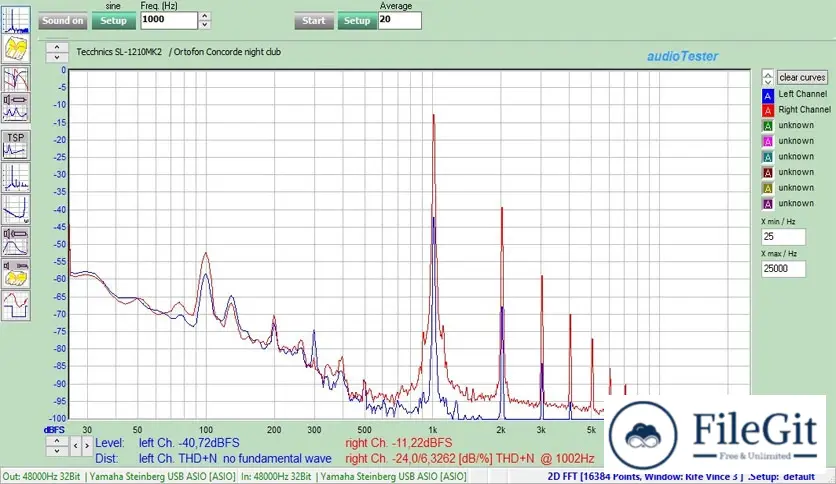Raise Y-axis bottom with up arrow near dBFS

(57, 441)
